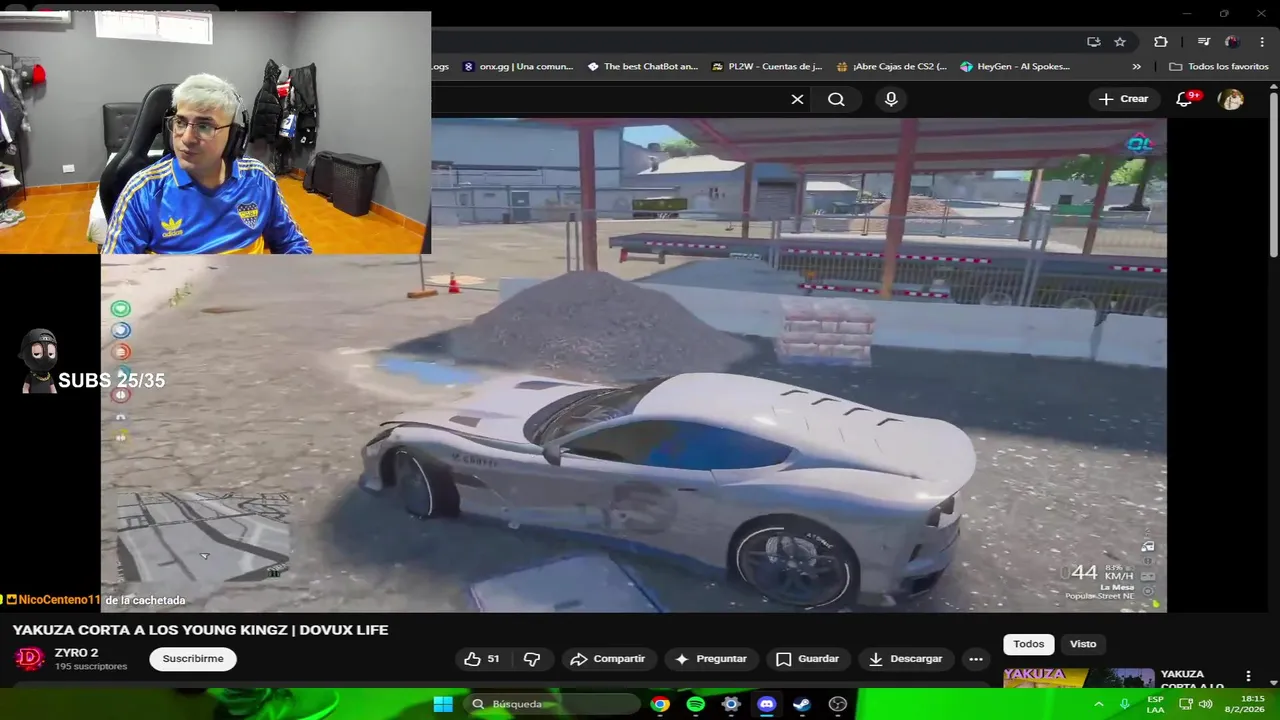Click the Preguntar button
The width and height of the screenshot is (1280, 720).
pyautogui.click(x=710, y=659)
